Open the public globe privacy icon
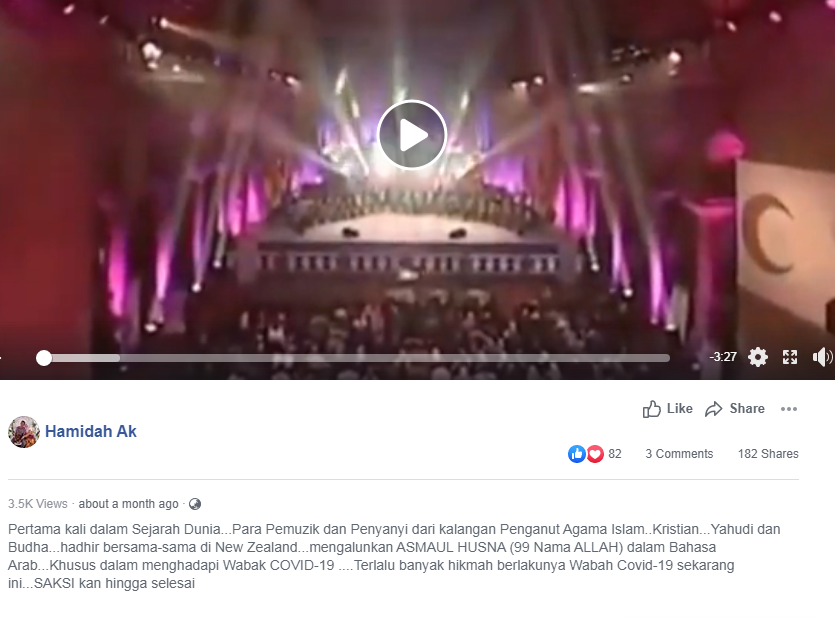 pyautogui.click(x=195, y=504)
